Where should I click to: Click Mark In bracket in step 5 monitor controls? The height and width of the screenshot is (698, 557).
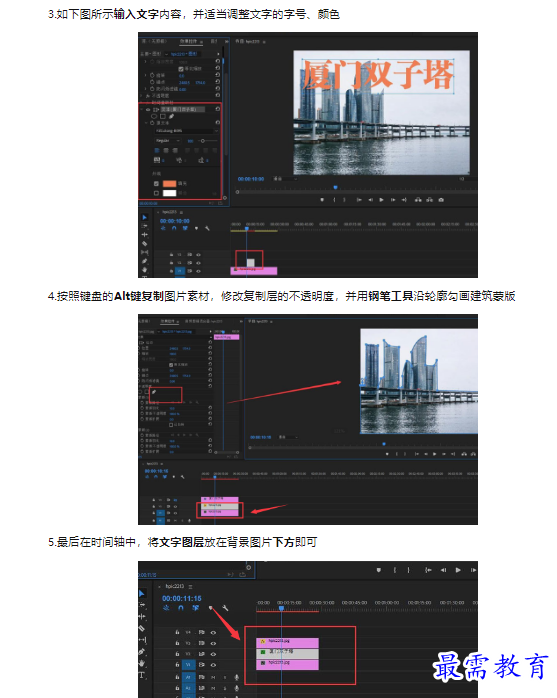[394, 570]
